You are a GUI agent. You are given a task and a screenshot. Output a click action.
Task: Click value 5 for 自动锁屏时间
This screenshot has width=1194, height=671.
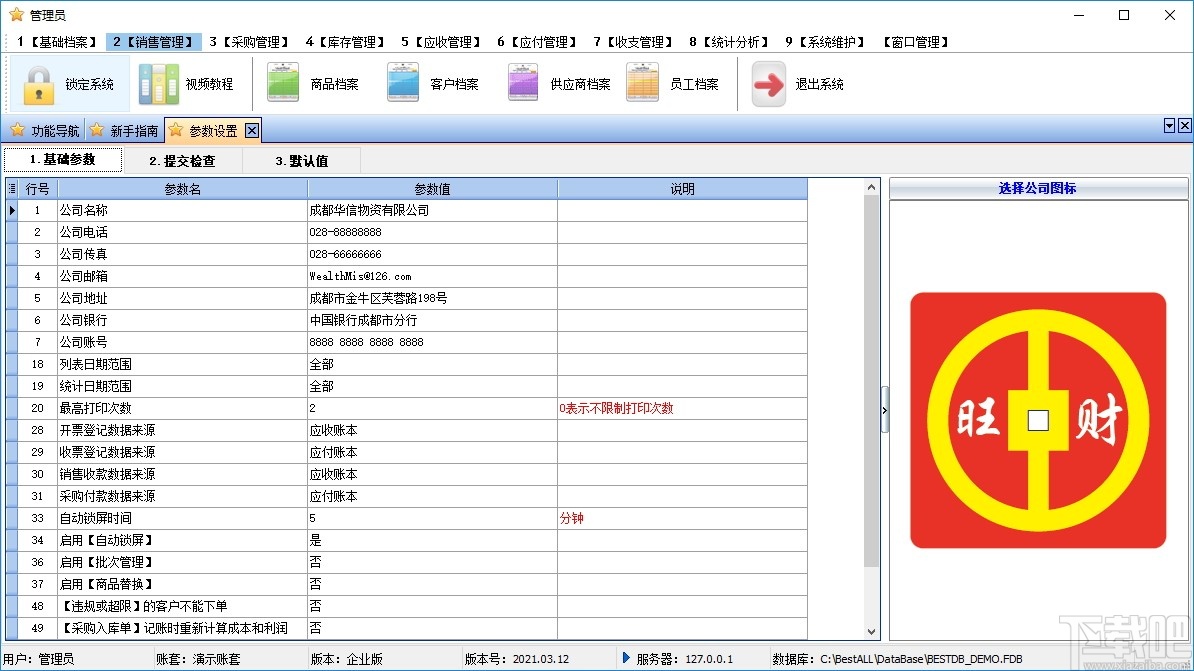[433, 519]
